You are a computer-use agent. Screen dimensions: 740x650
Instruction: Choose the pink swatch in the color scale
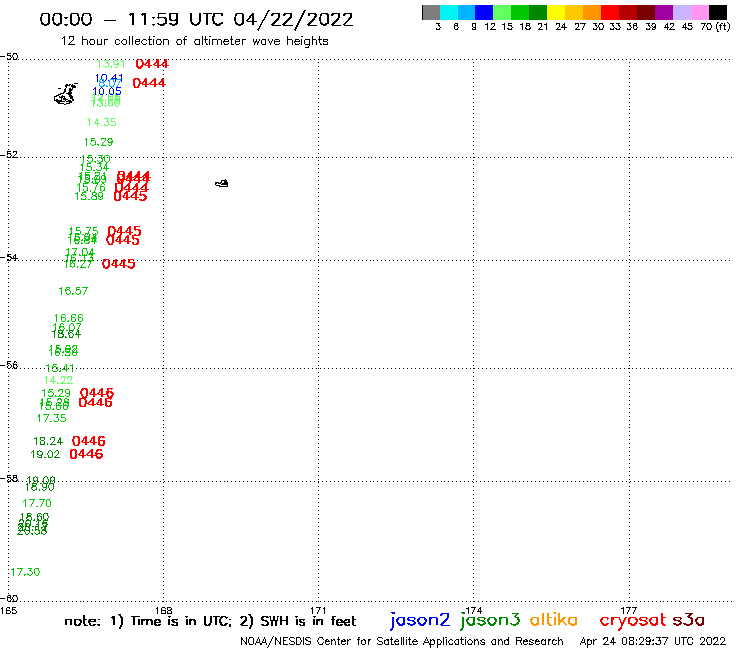700,12
